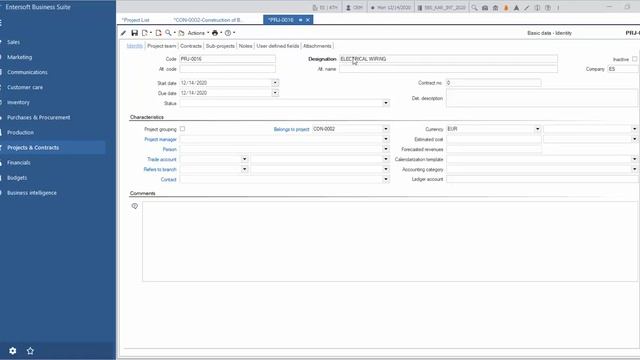Open settings via the gear icon in the sidebar footer
This screenshot has width=640, height=360.
click(13, 351)
